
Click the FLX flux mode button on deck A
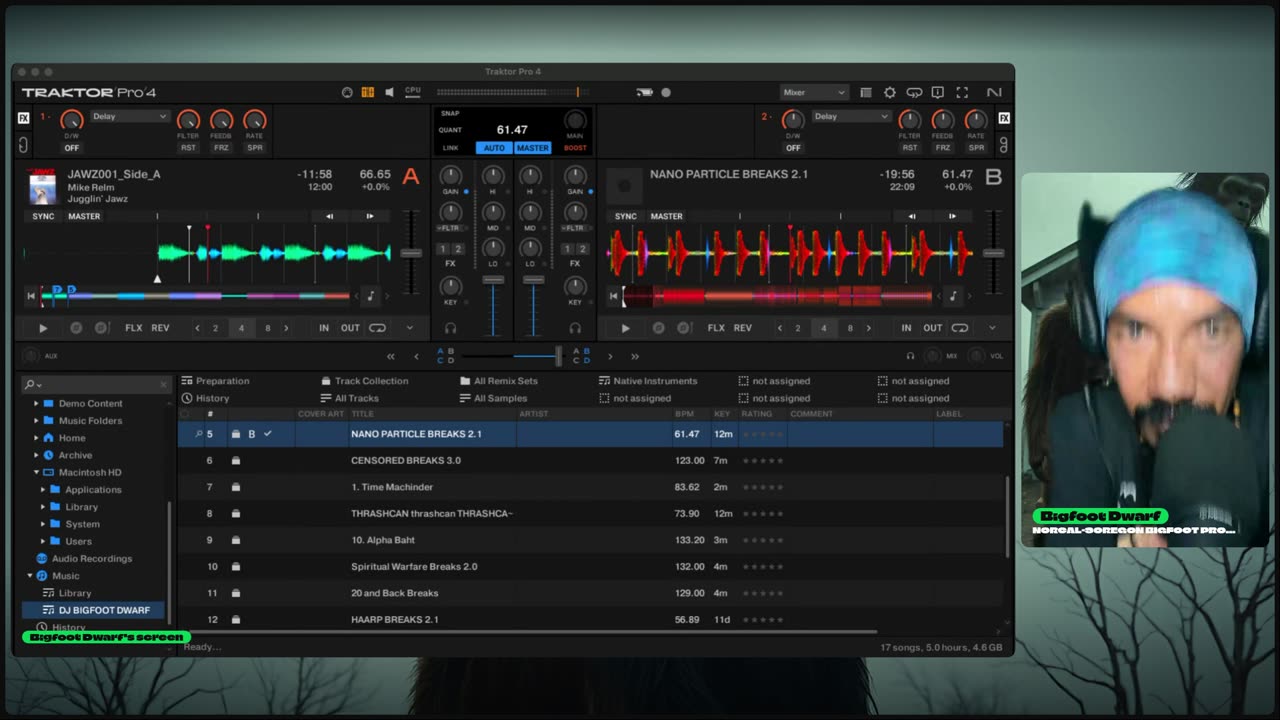tap(133, 328)
